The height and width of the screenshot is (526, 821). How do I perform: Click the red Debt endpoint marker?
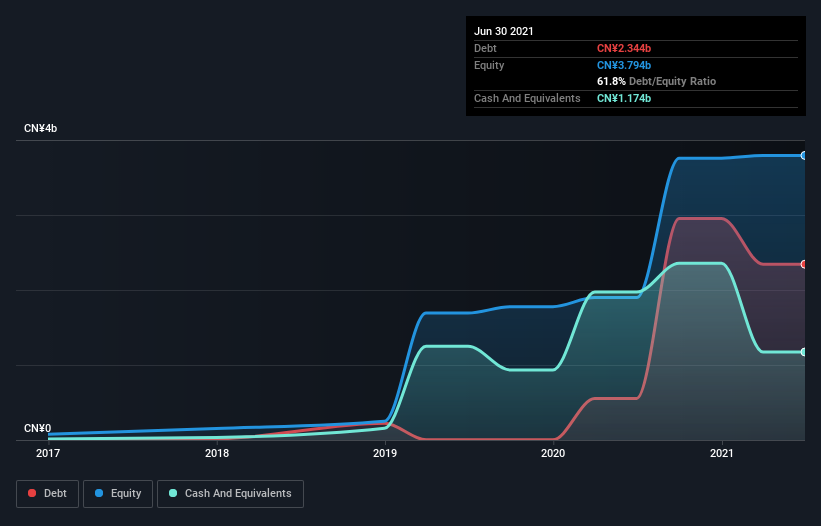[804, 264]
